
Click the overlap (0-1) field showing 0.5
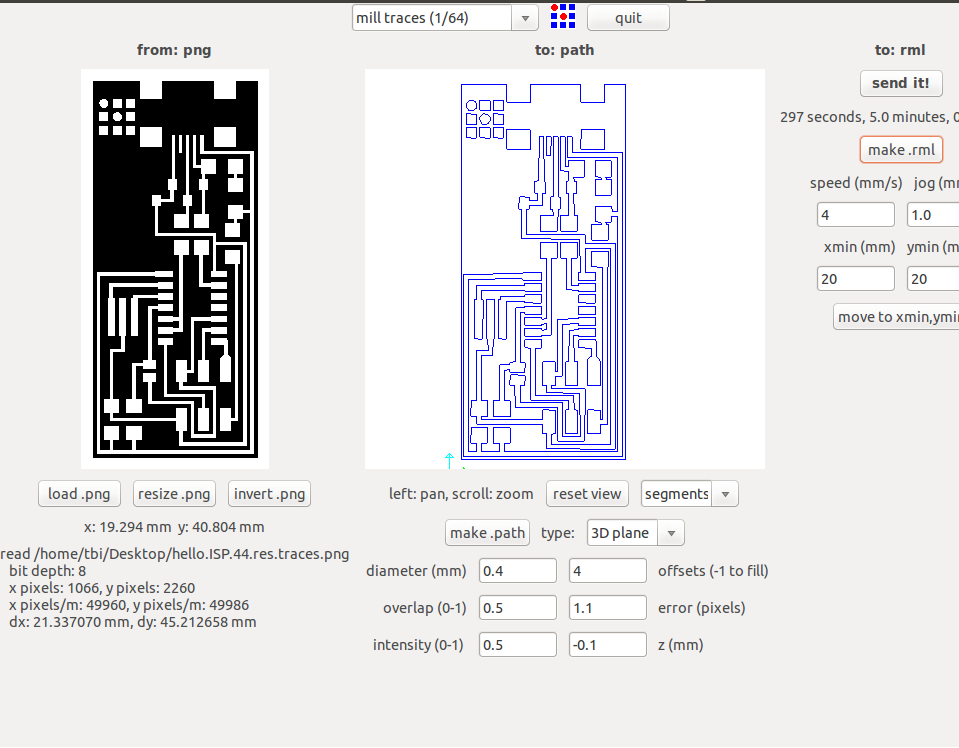click(517, 608)
